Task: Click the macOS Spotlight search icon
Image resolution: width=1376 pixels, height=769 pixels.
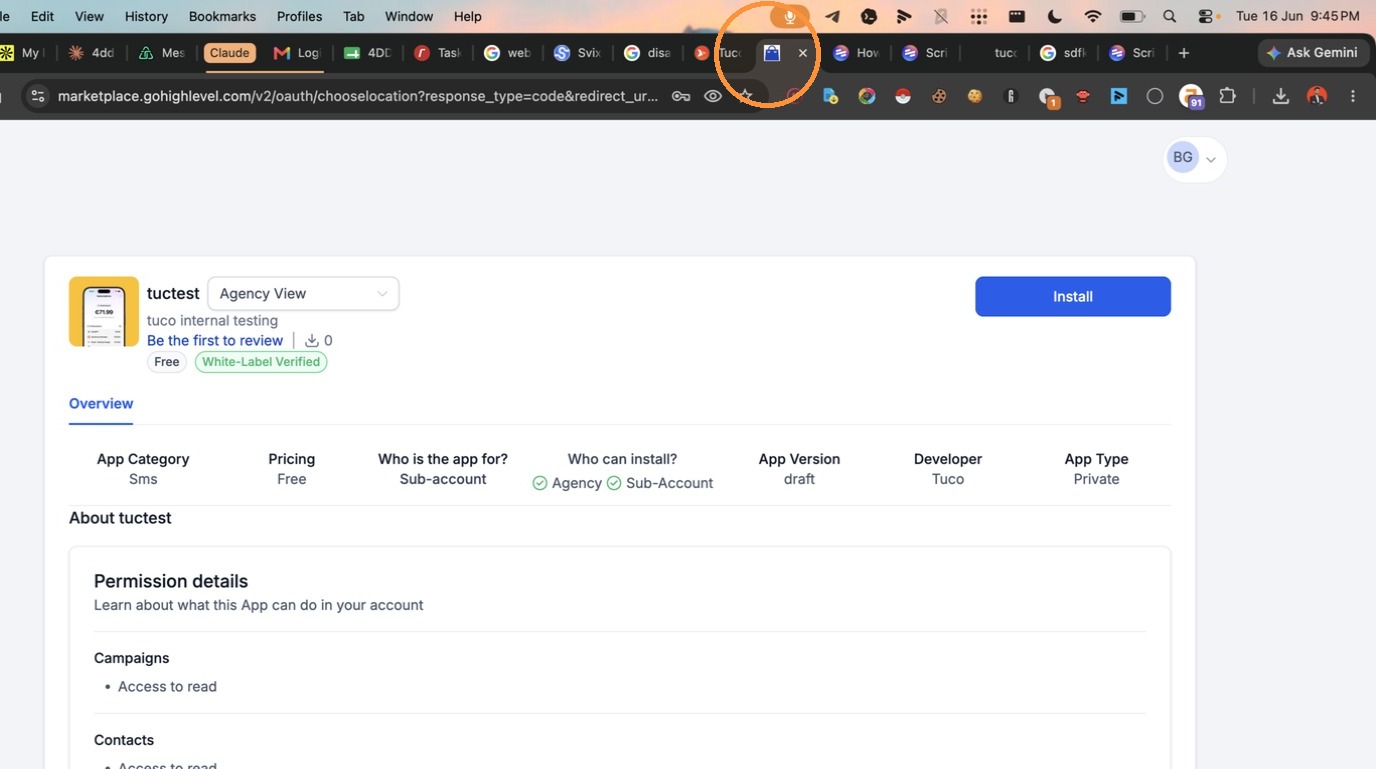Action: [x=1169, y=16]
